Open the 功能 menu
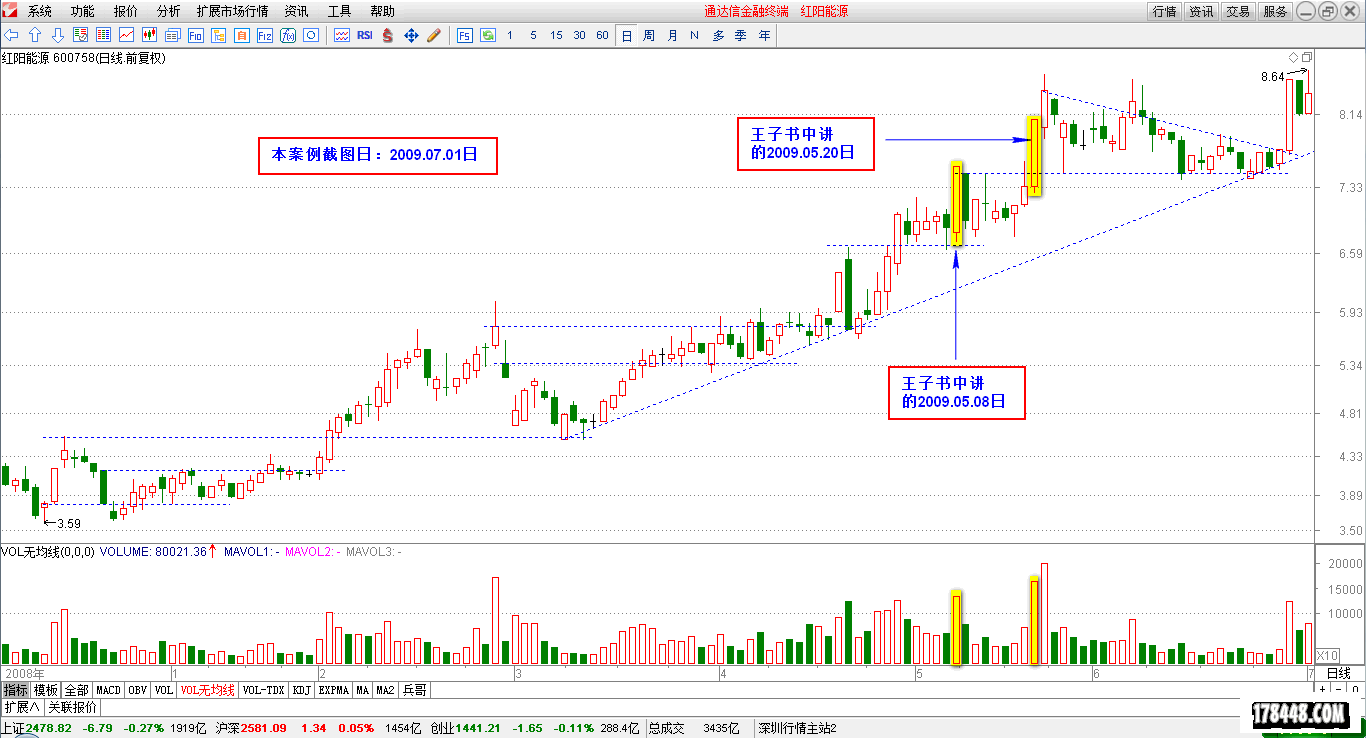The image size is (1366, 738). click(83, 11)
